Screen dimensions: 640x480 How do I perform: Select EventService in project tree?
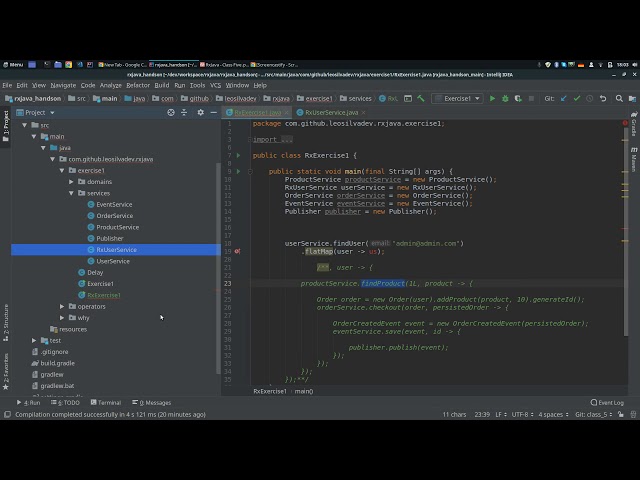pyautogui.click(x=114, y=204)
